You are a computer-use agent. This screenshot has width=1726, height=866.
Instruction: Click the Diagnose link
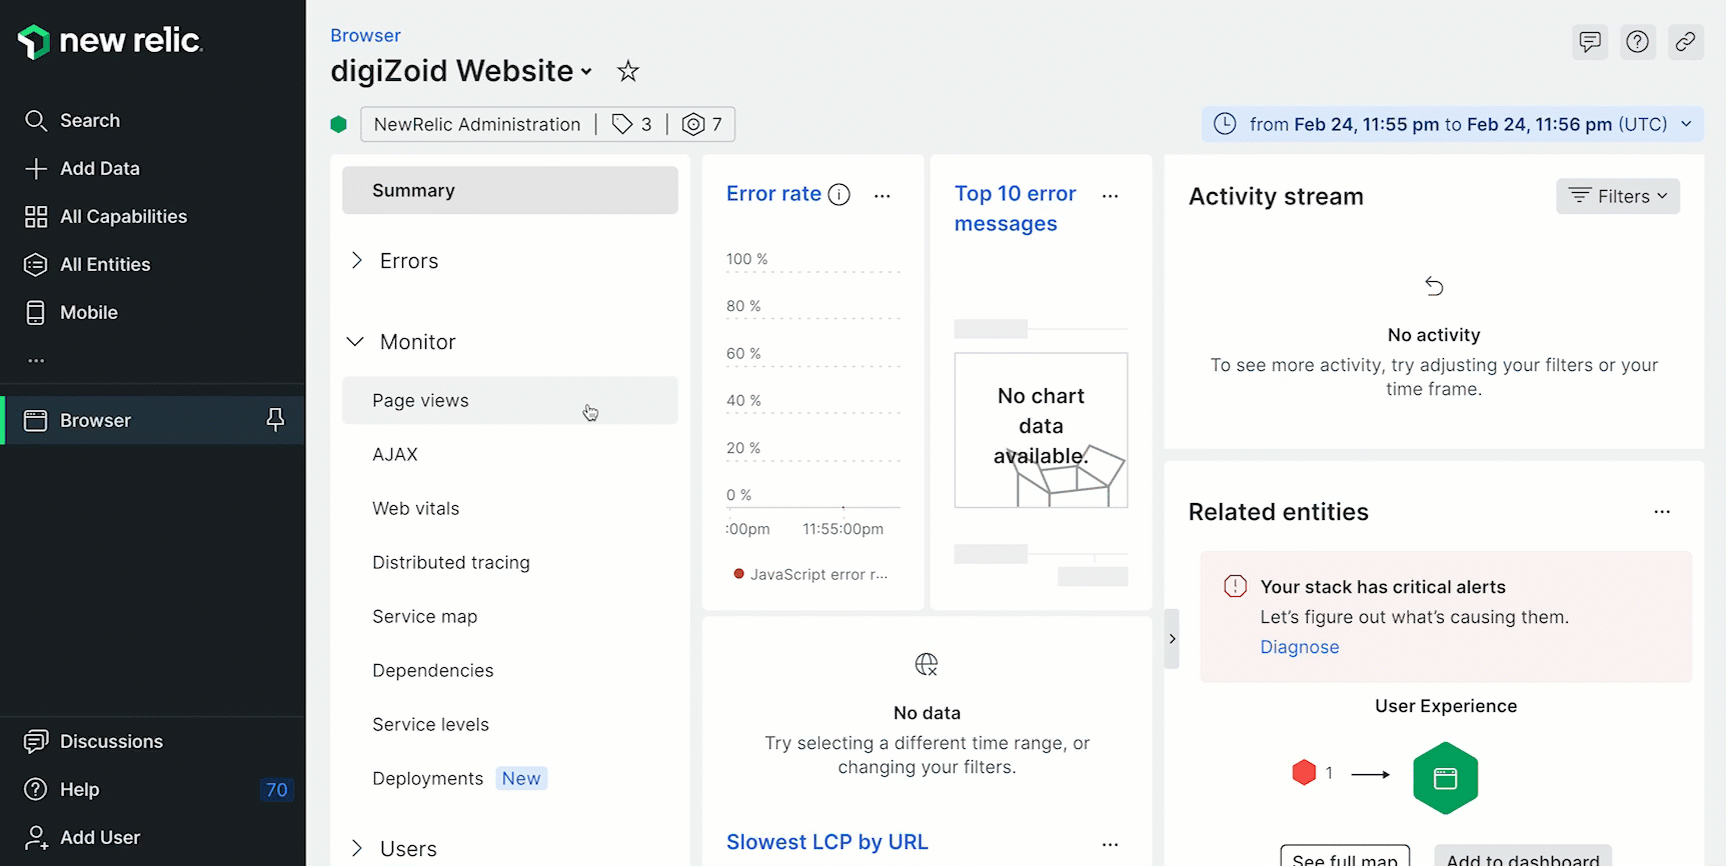(1299, 647)
